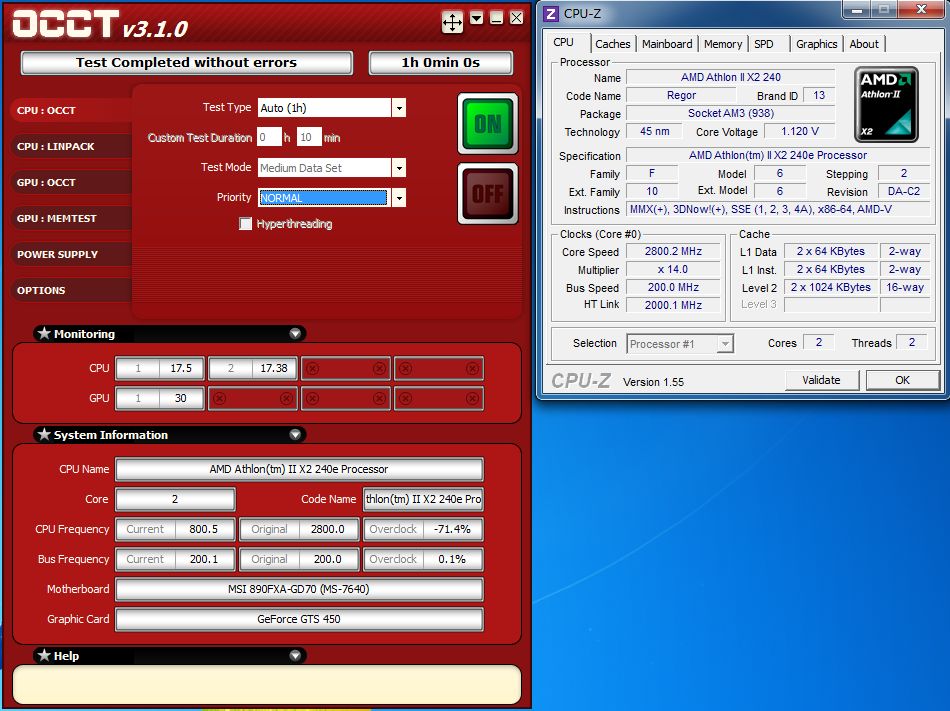
Task: Click the Validate button in CPU-Z
Action: (822, 380)
